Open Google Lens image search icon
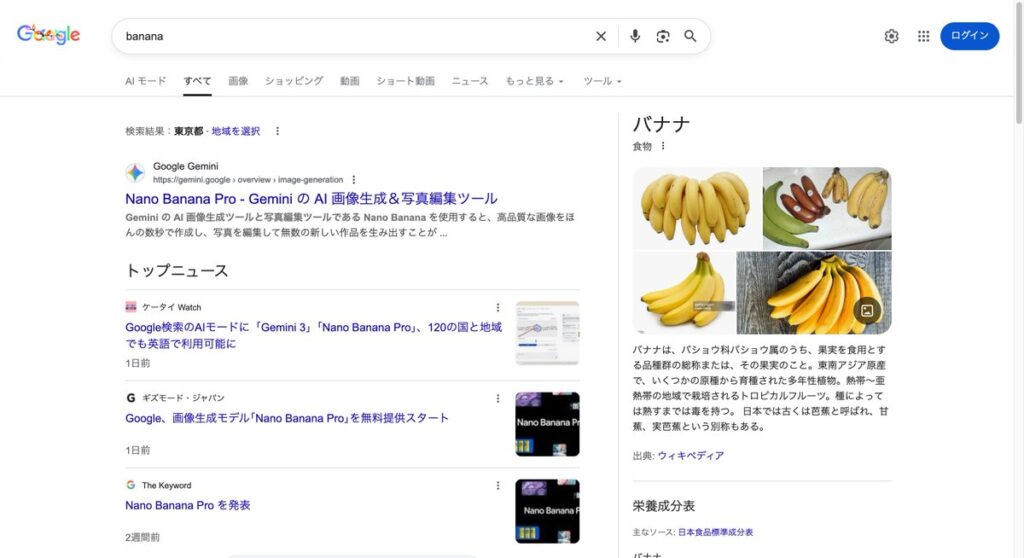 662,36
